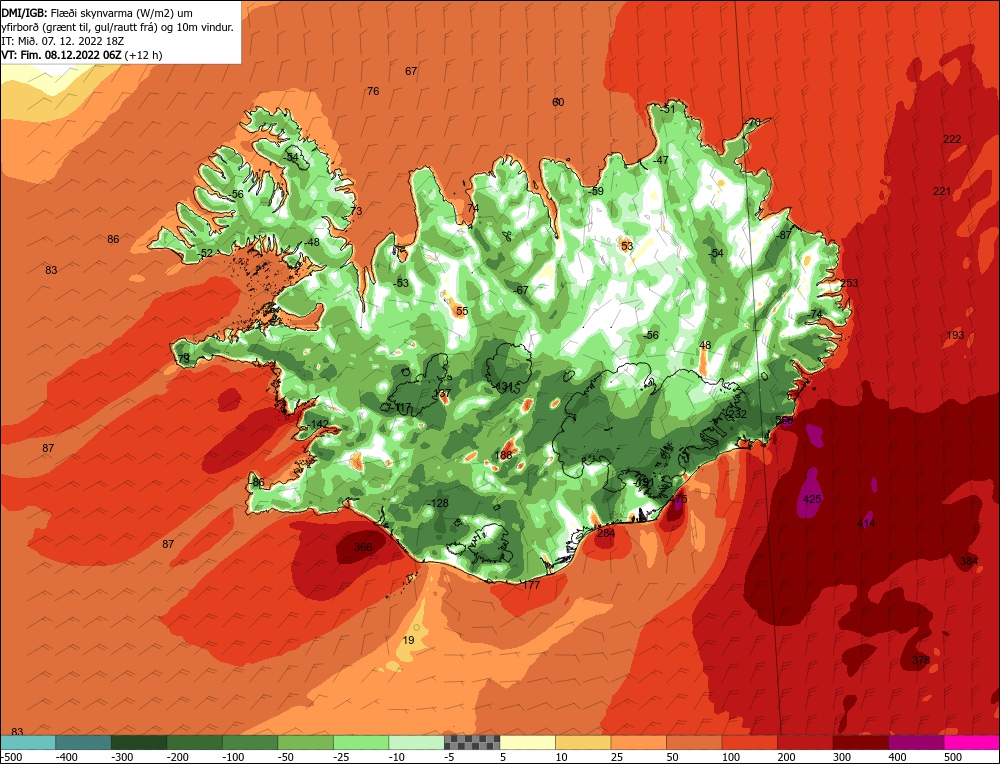Click the purple swatch between 400 and 500
The image size is (1000, 764).
916,742
